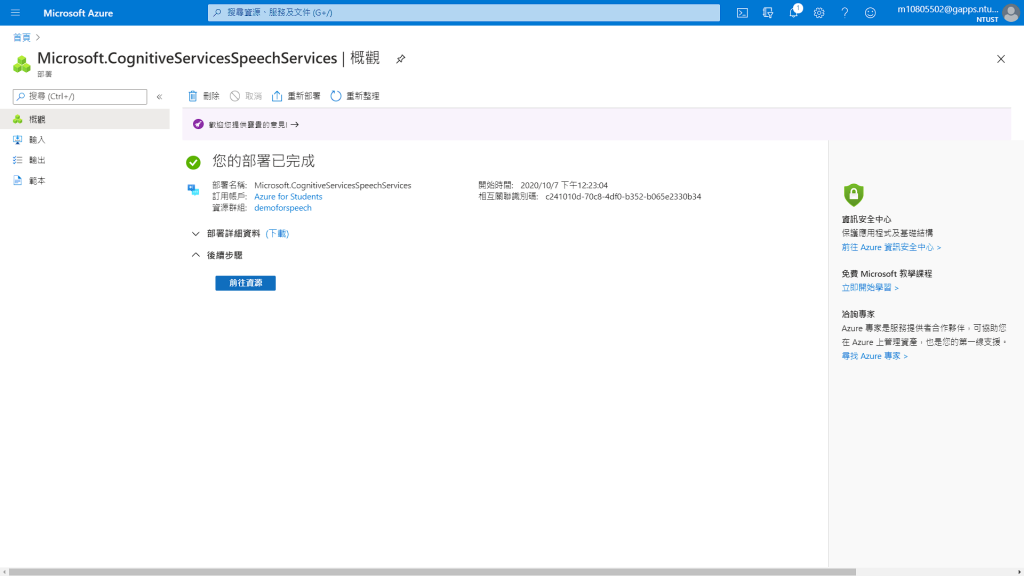Open Azure for Students subscription link
The height and width of the screenshot is (576, 1024).
coord(288,197)
